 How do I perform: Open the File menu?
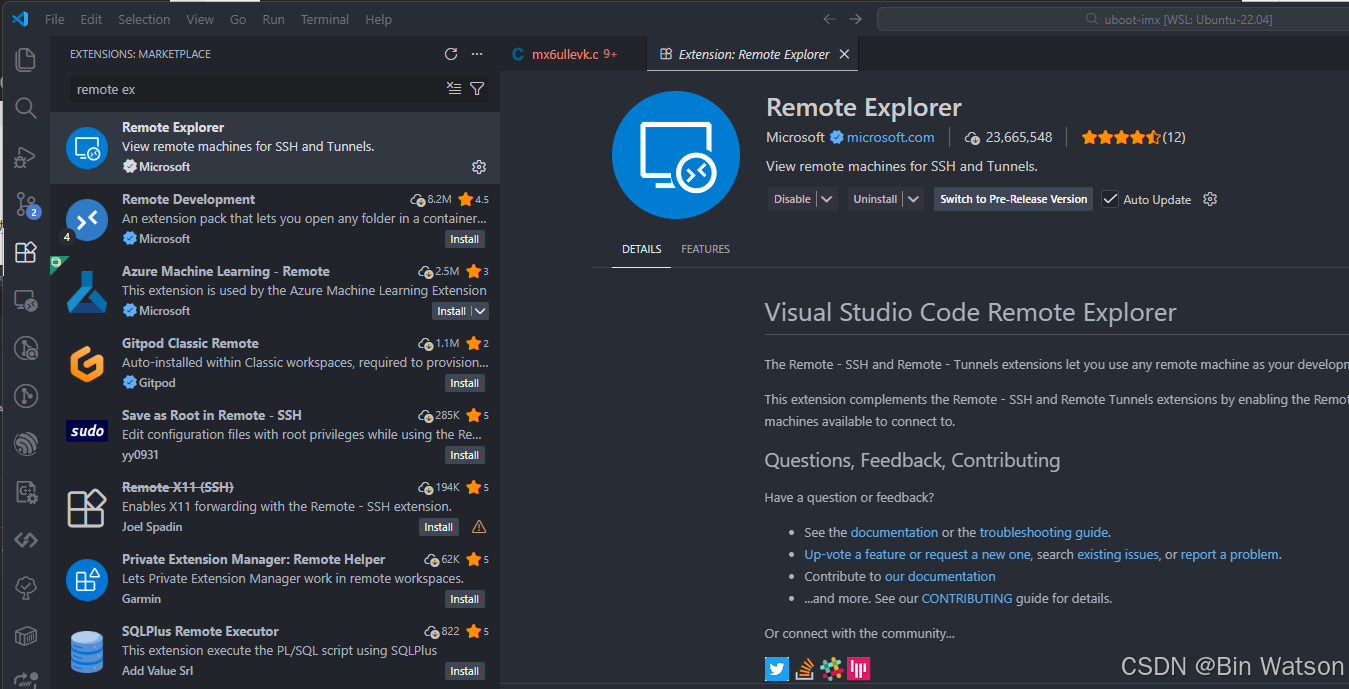(55, 19)
